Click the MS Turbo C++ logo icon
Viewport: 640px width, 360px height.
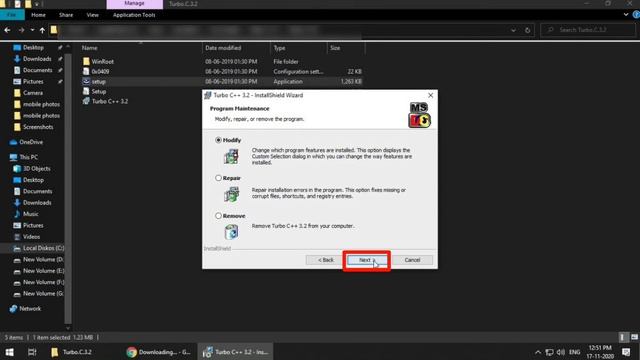point(419,115)
